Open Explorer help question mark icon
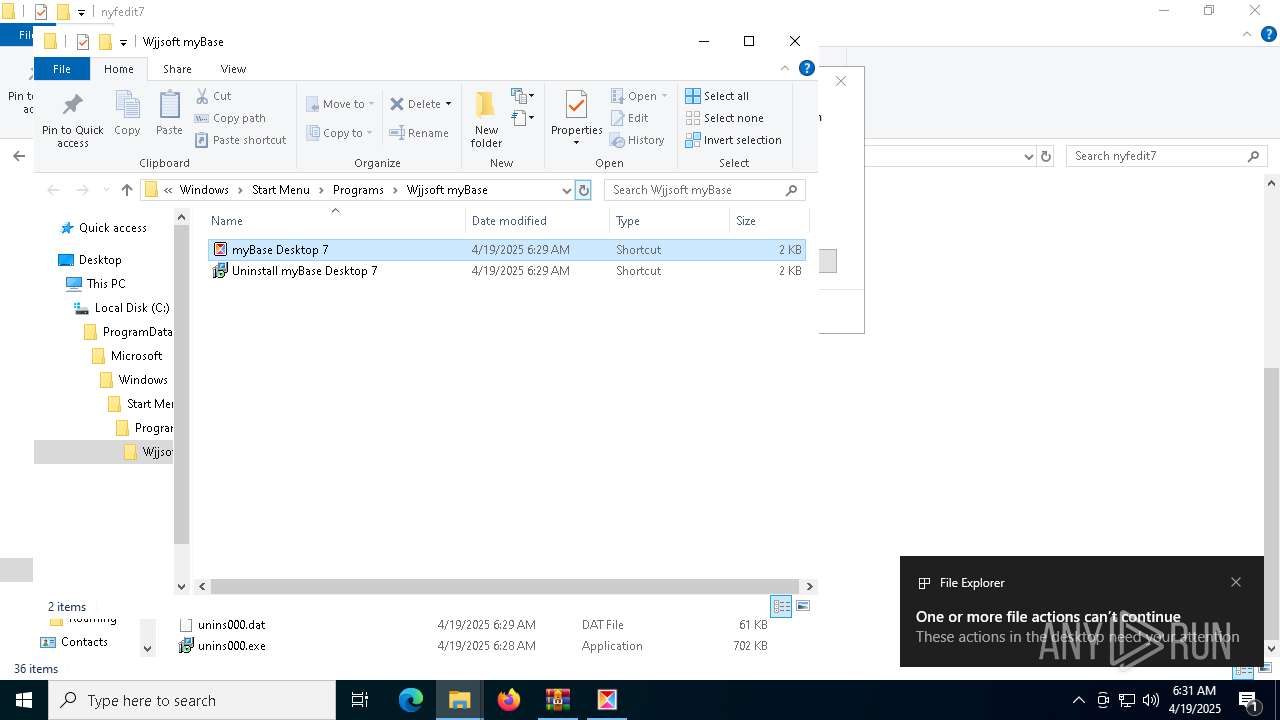This screenshot has height=720, width=1280. click(x=807, y=69)
